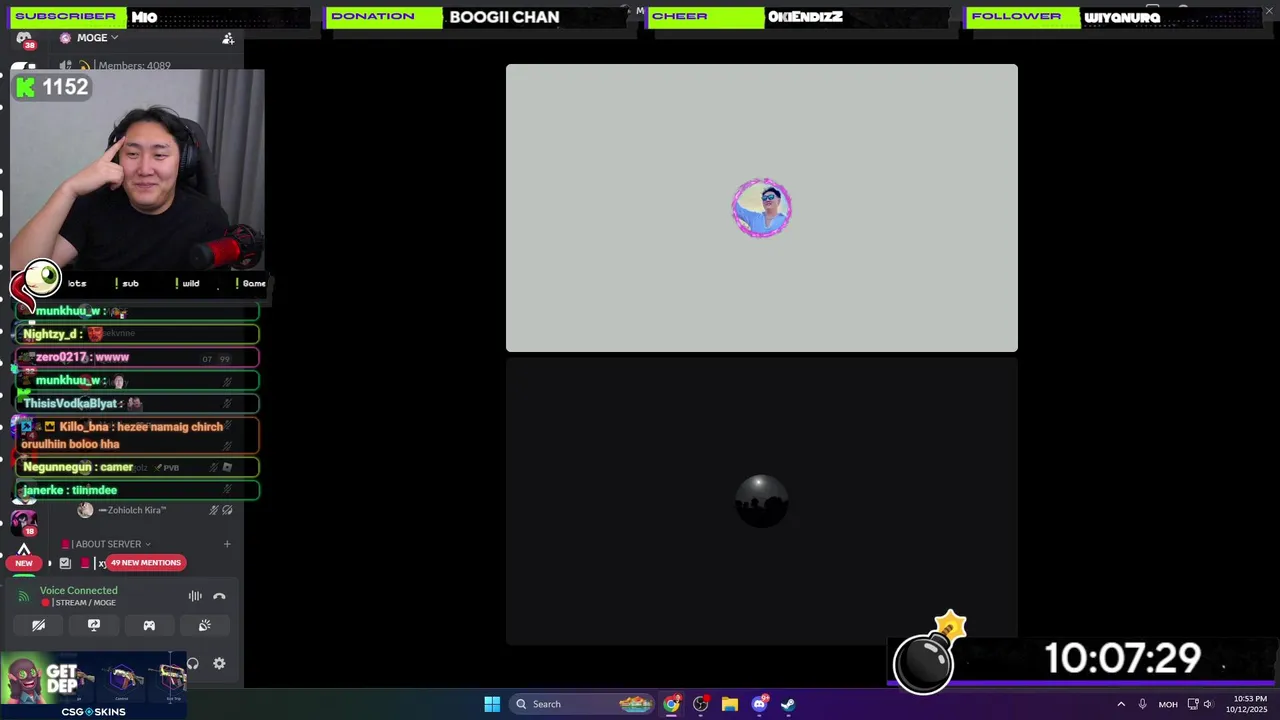1280x720 pixels.
Task: Open the Voice Connected status details
Action: pyautogui.click(x=78, y=590)
